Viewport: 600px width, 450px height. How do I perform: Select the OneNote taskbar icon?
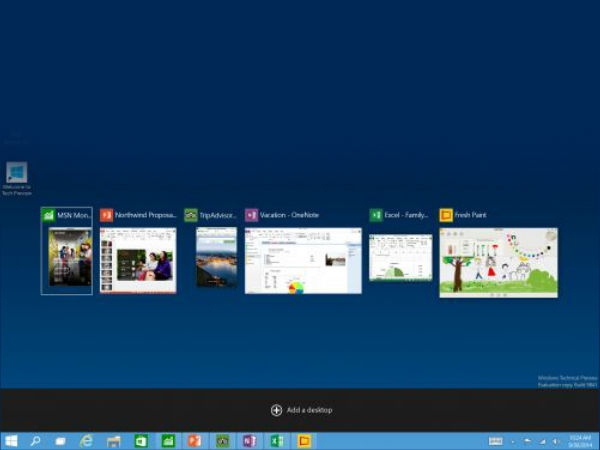(x=249, y=441)
